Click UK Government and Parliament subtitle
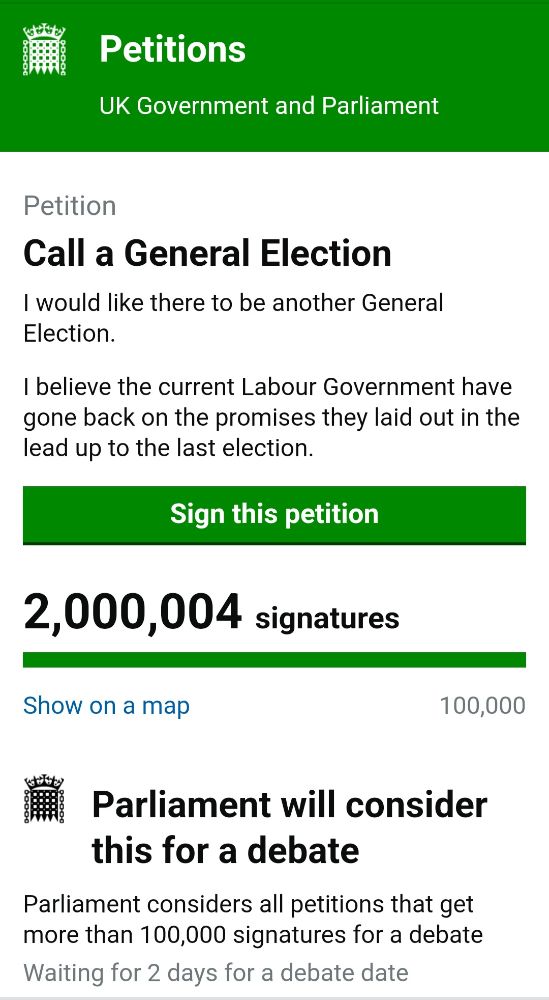Screen dimensions: 549x1000 coord(268,105)
